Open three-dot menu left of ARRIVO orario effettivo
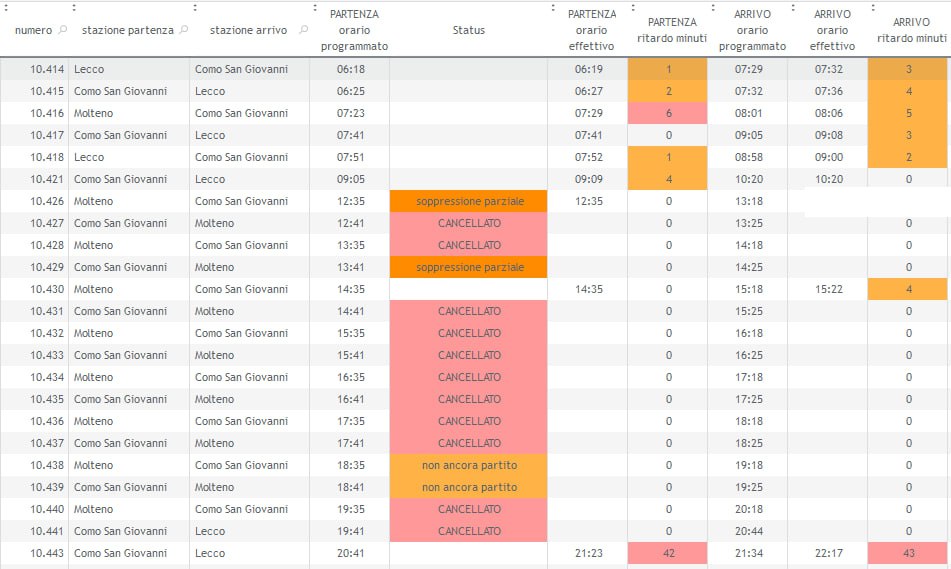 (x=792, y=8)
